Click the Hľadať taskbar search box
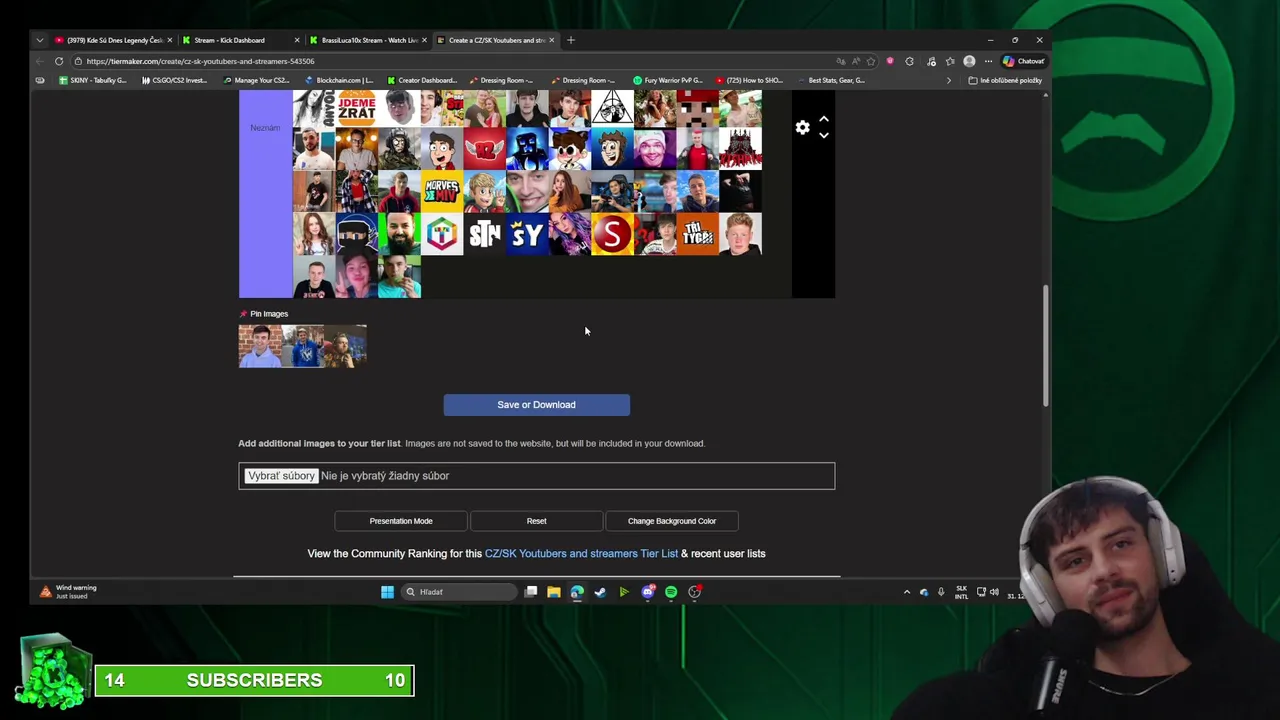Screen dimensions: 1280x720 click(461, 592)
